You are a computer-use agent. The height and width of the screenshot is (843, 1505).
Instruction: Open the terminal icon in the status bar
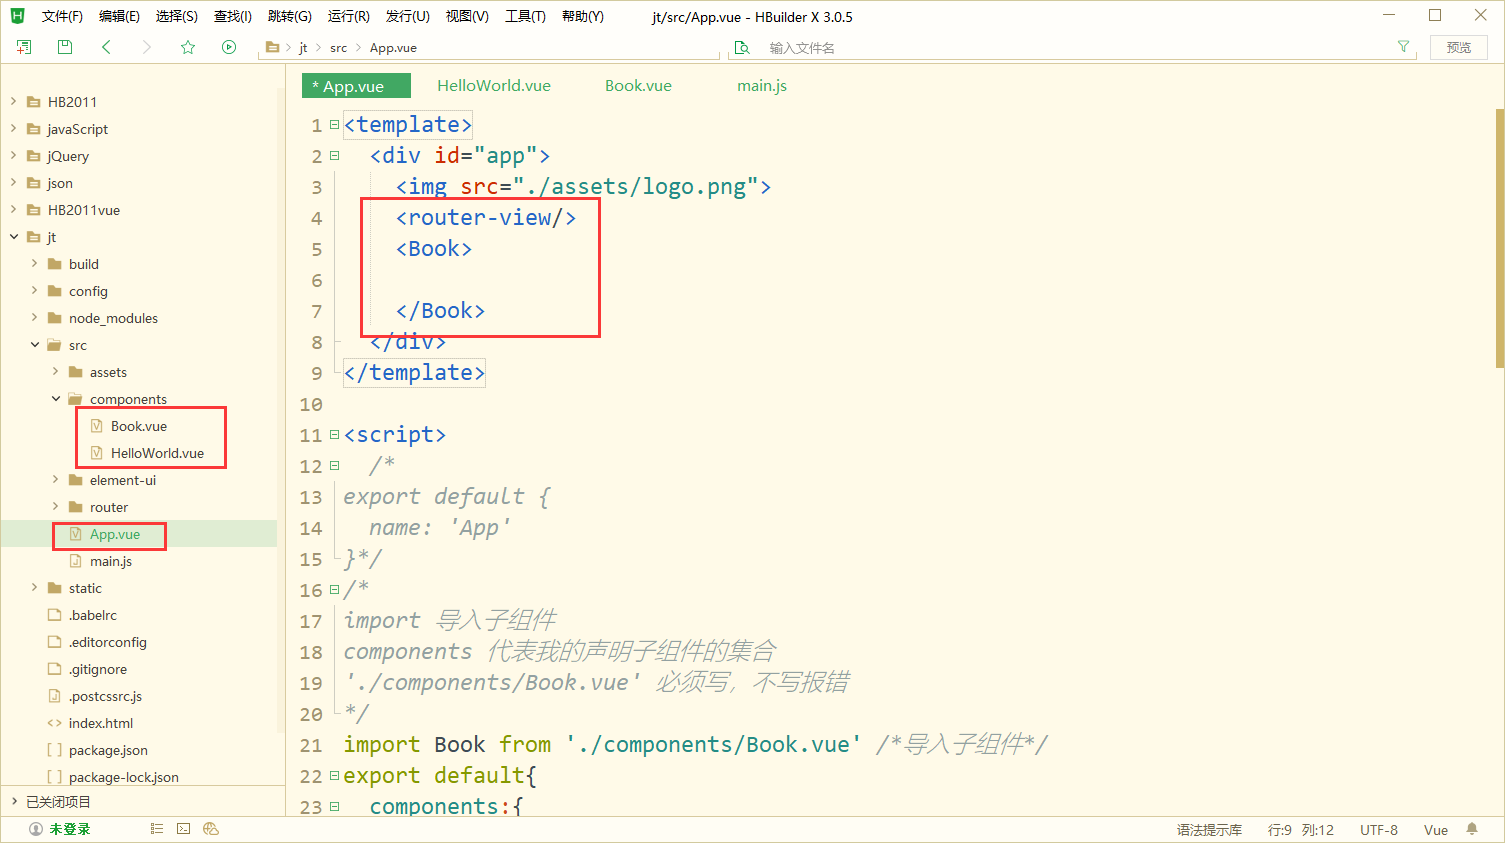pyautogui.click(x=183, y=828)
